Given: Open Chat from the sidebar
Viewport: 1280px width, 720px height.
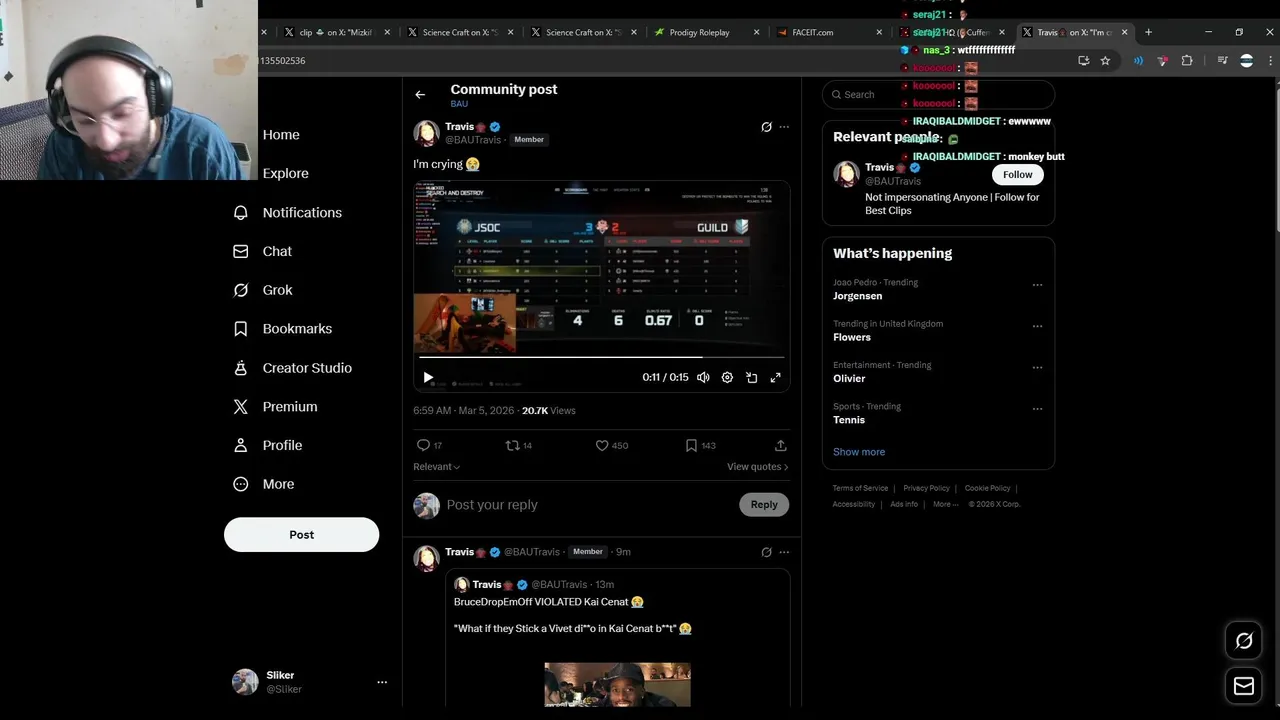Looking at the screenshot, I should click(x=262, y=251).
